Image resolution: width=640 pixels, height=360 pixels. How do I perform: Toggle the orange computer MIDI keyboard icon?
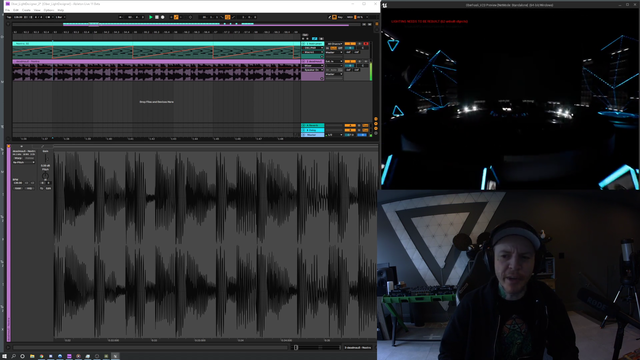[x=334, y=17]
